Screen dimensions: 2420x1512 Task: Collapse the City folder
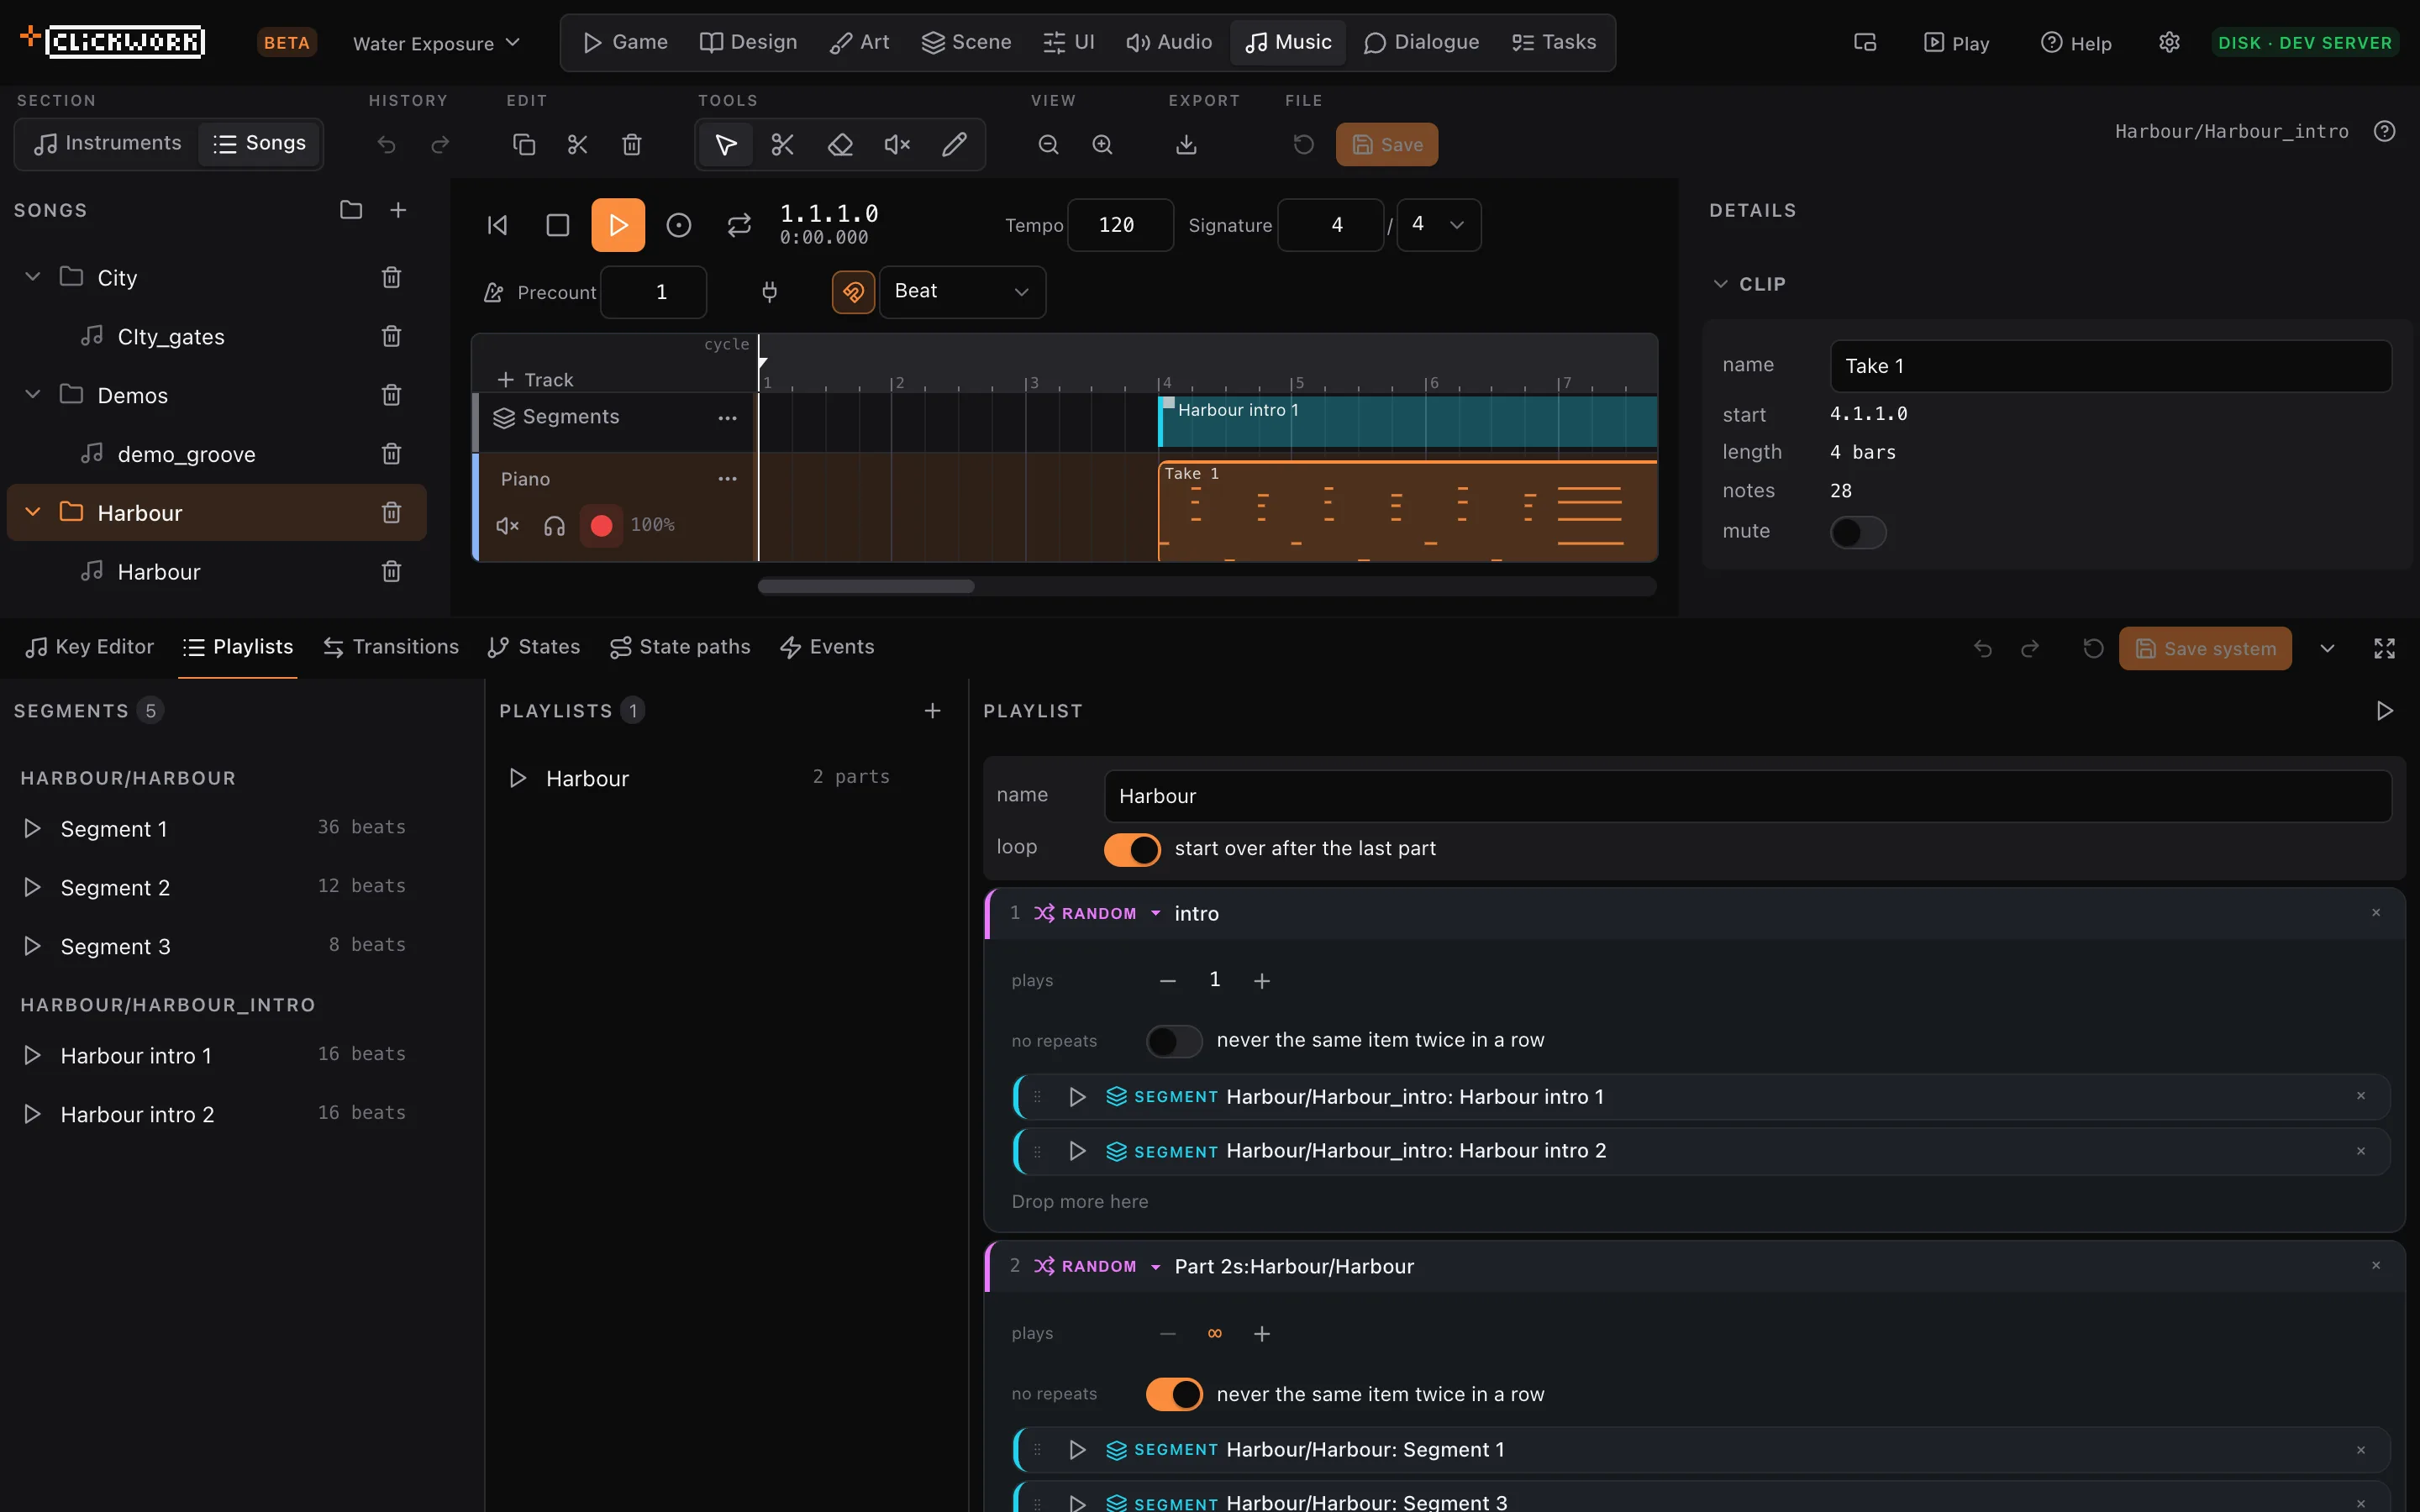32,277
